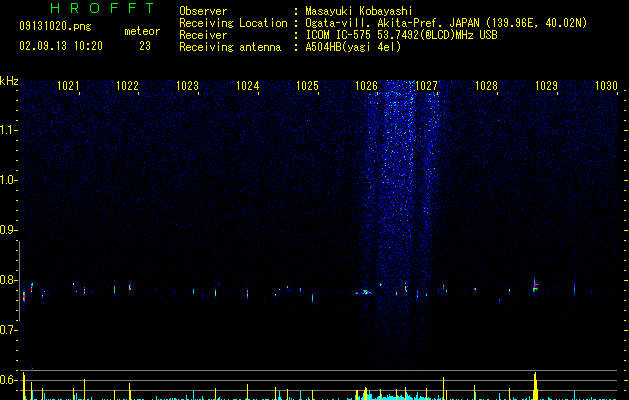Click the 1025 time axis marker
The width and height of the screenshot is (629, 400).
coord(307,86)
